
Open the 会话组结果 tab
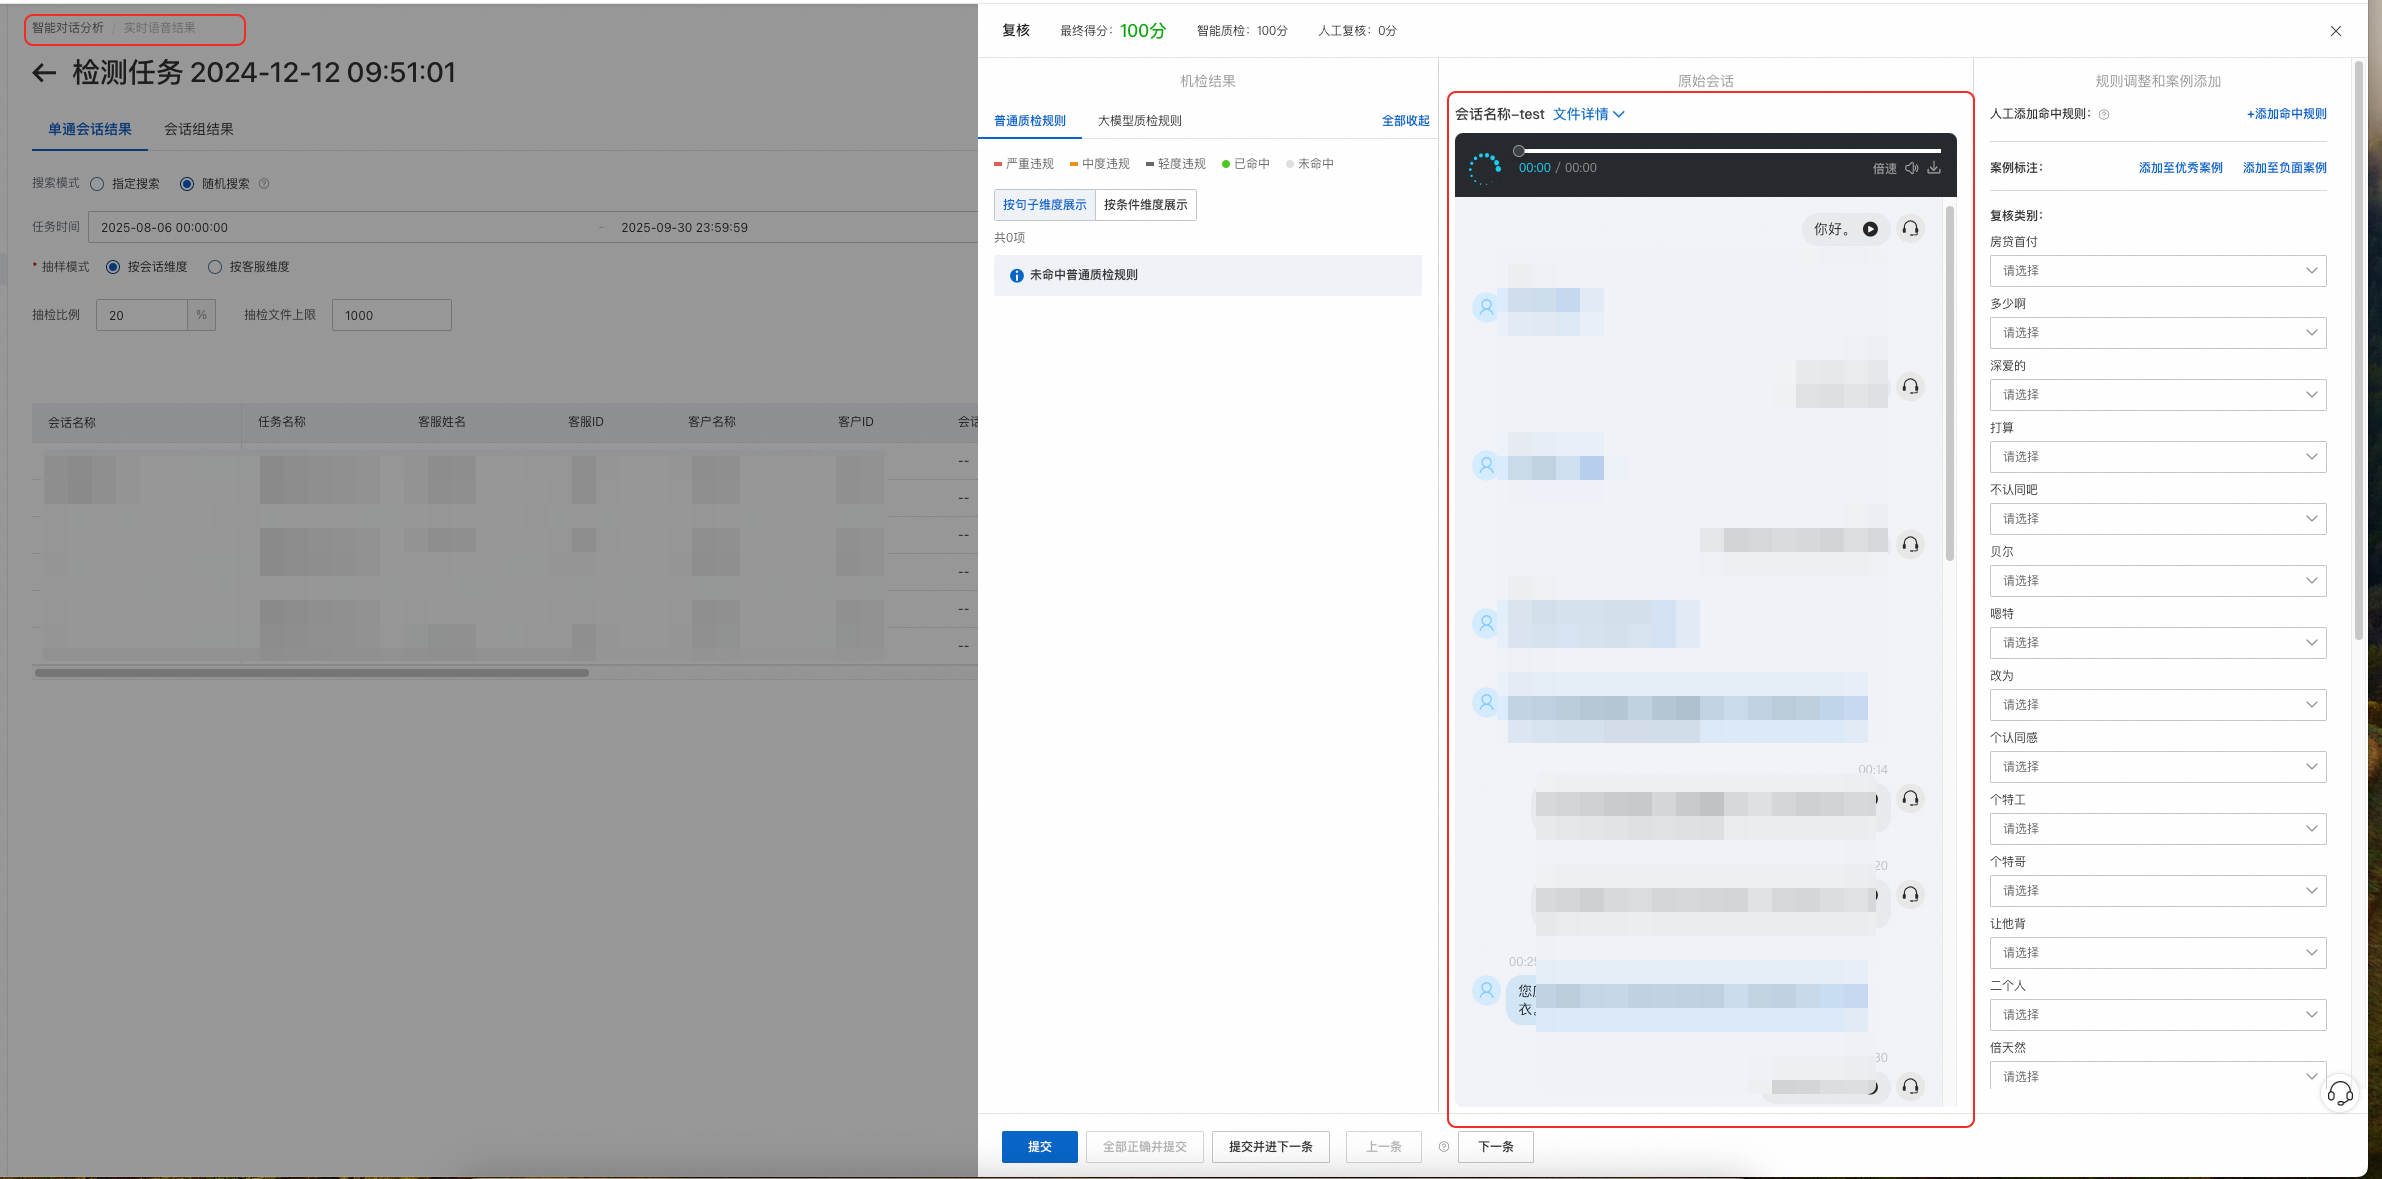[198, 129]
